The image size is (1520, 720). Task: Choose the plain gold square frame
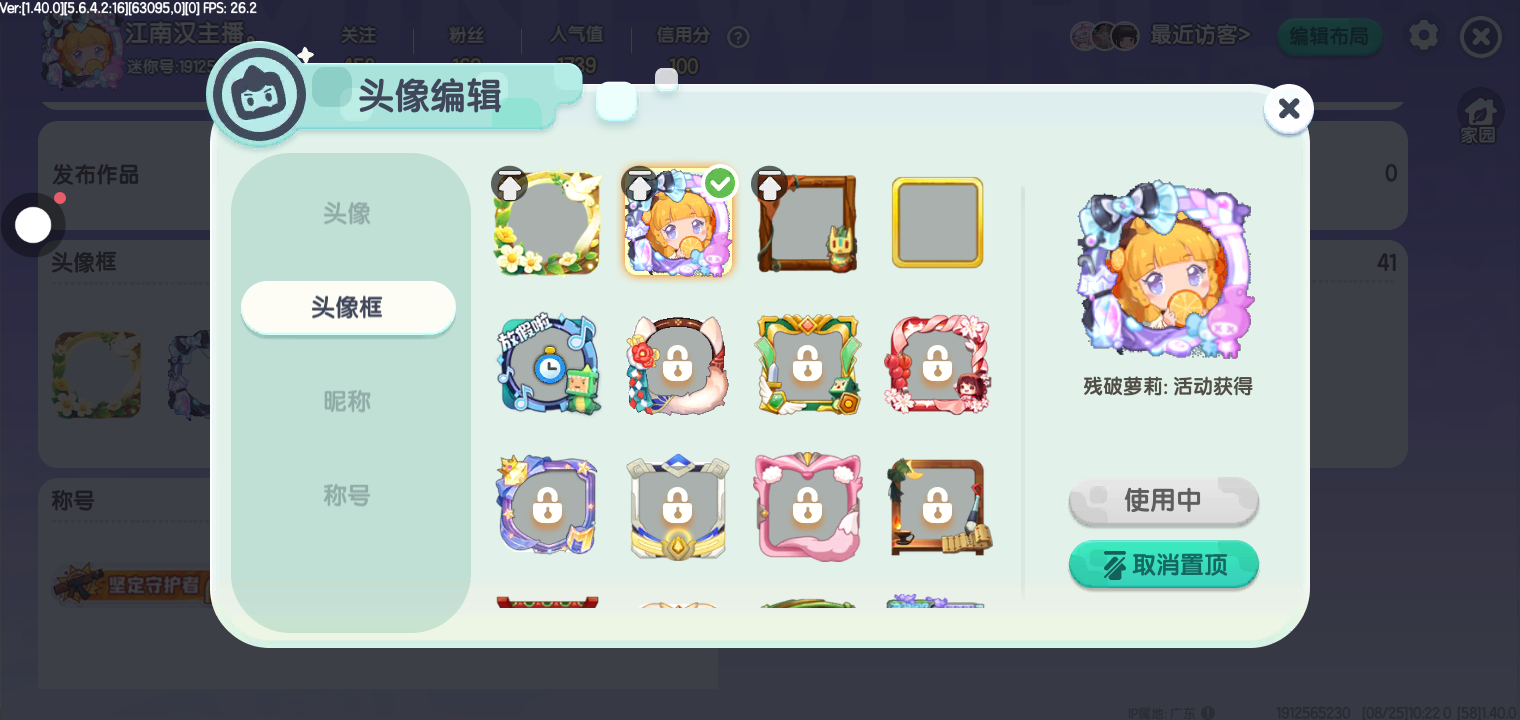[x=937, y=223]
